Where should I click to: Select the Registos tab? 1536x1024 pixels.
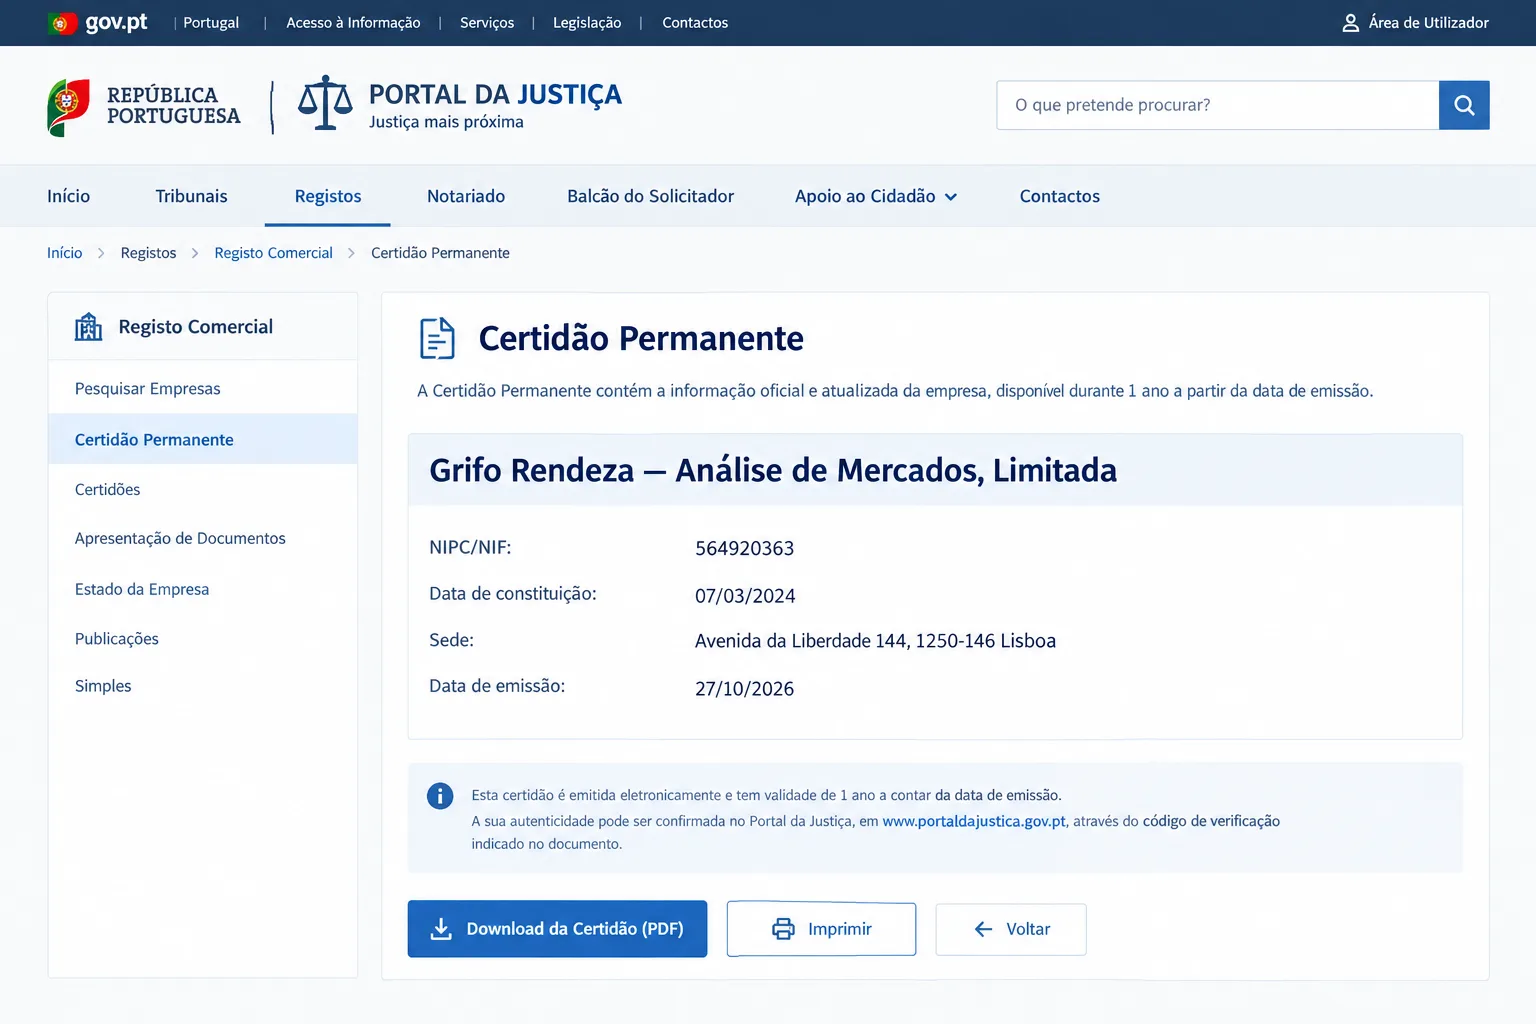coord(328,196)
